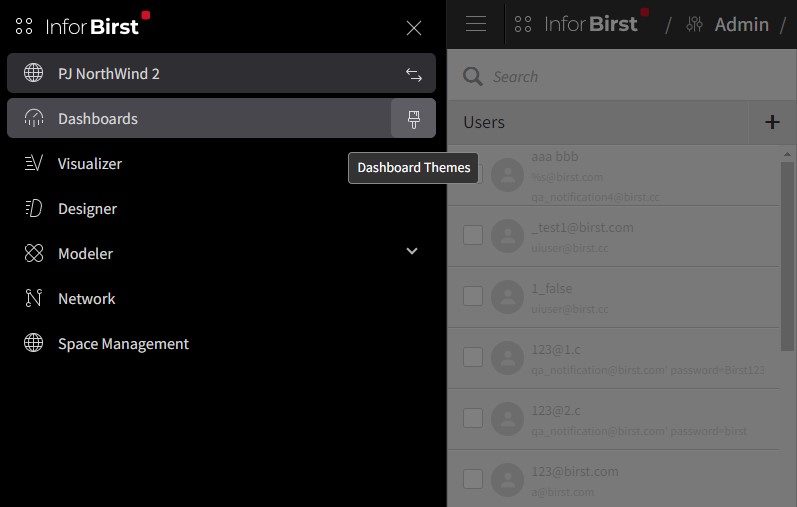The width and height of the screenshot is (797, 507).
Task: Select the checkbox for user 1_false
Action: click(473, 296)
